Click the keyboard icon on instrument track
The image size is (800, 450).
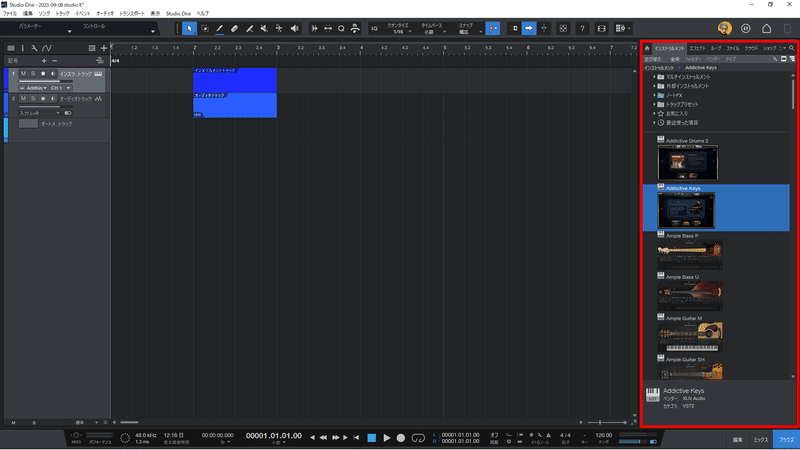pos(98,74)
